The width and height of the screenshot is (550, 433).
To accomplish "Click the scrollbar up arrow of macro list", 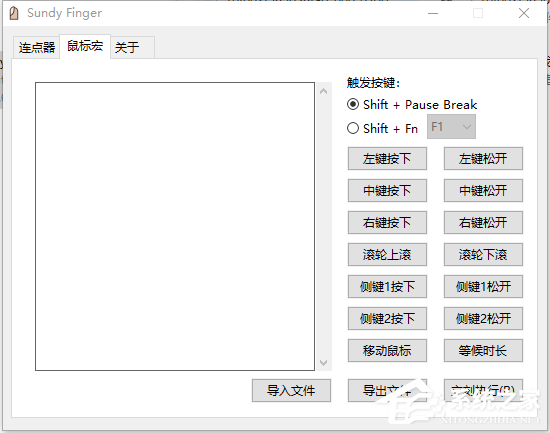I will (324, 91).
